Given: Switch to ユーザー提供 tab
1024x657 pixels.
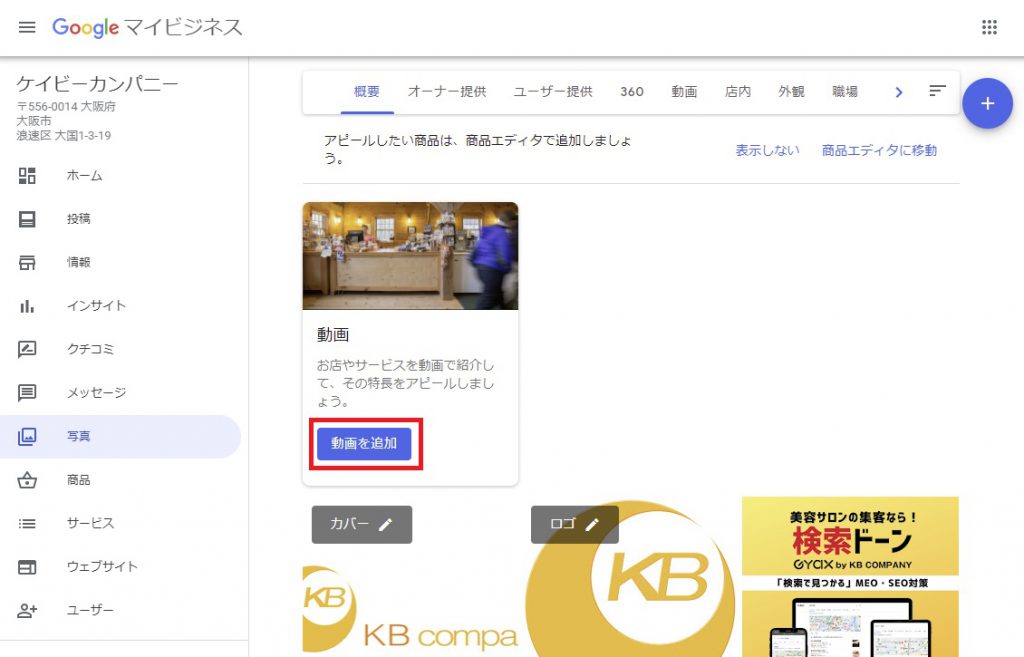Looking at the screenshot, I should click(553, 92).
